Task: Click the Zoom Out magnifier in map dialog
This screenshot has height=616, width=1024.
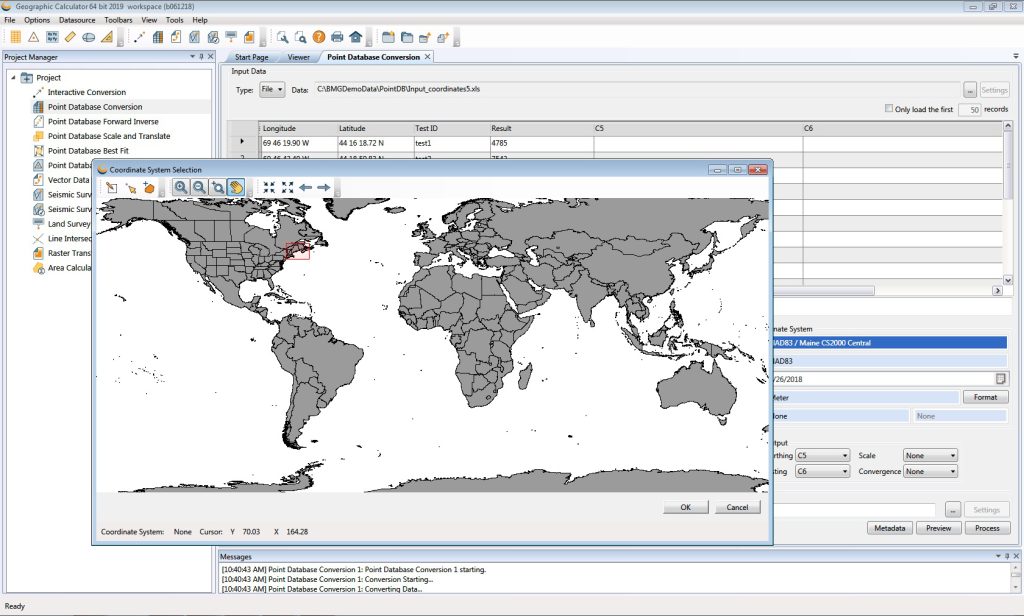Action: [199, 187]
